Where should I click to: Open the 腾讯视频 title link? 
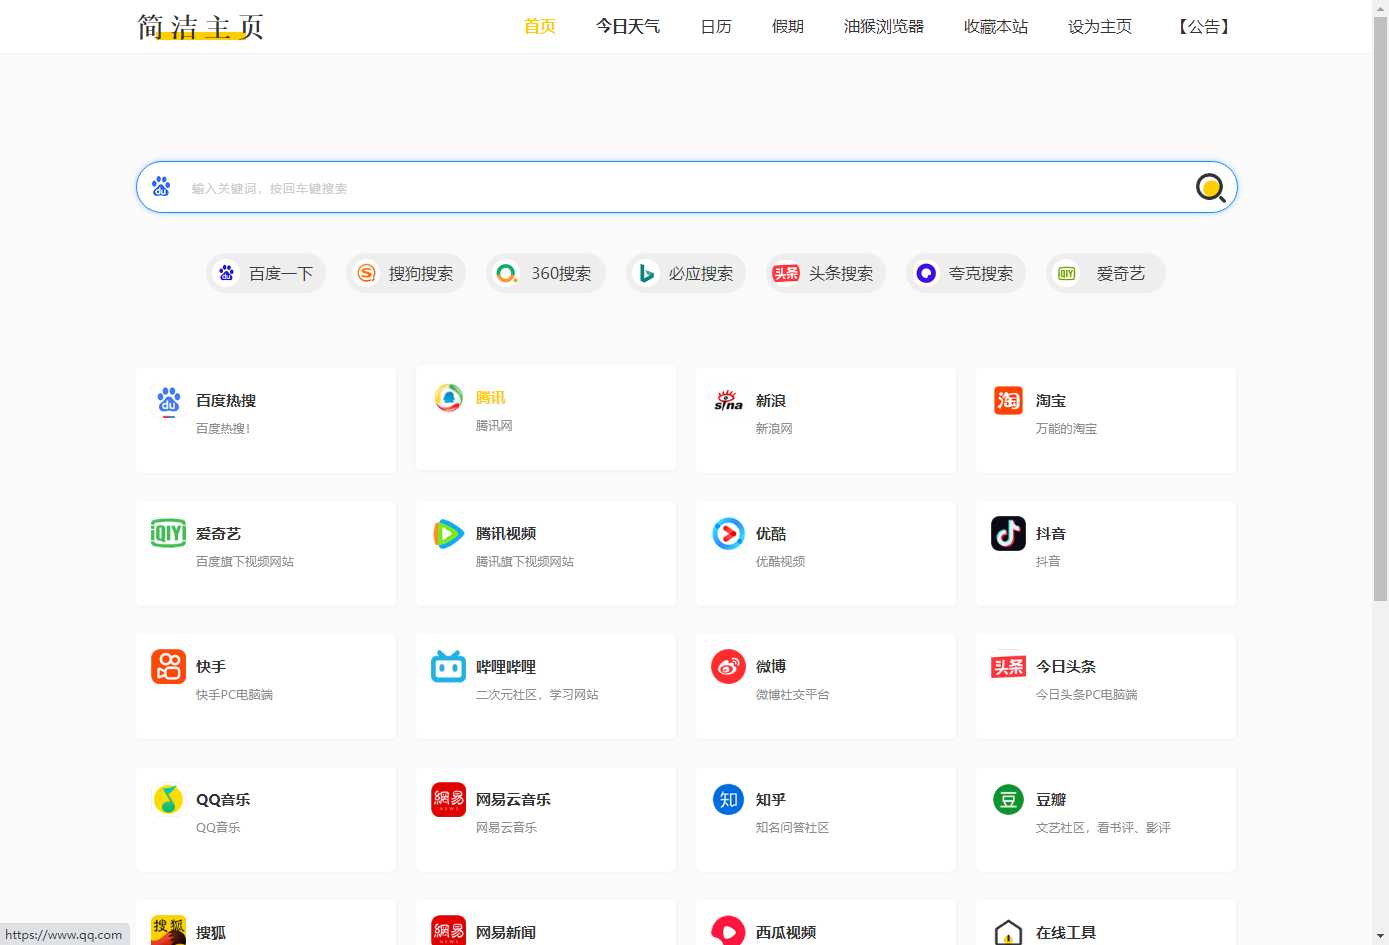tap(506, 533)
